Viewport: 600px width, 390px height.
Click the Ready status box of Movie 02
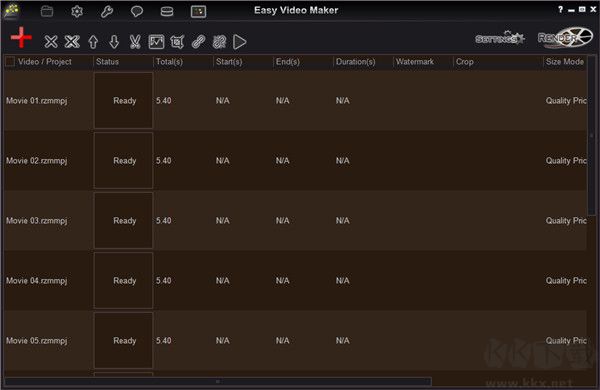pos(124,161)
